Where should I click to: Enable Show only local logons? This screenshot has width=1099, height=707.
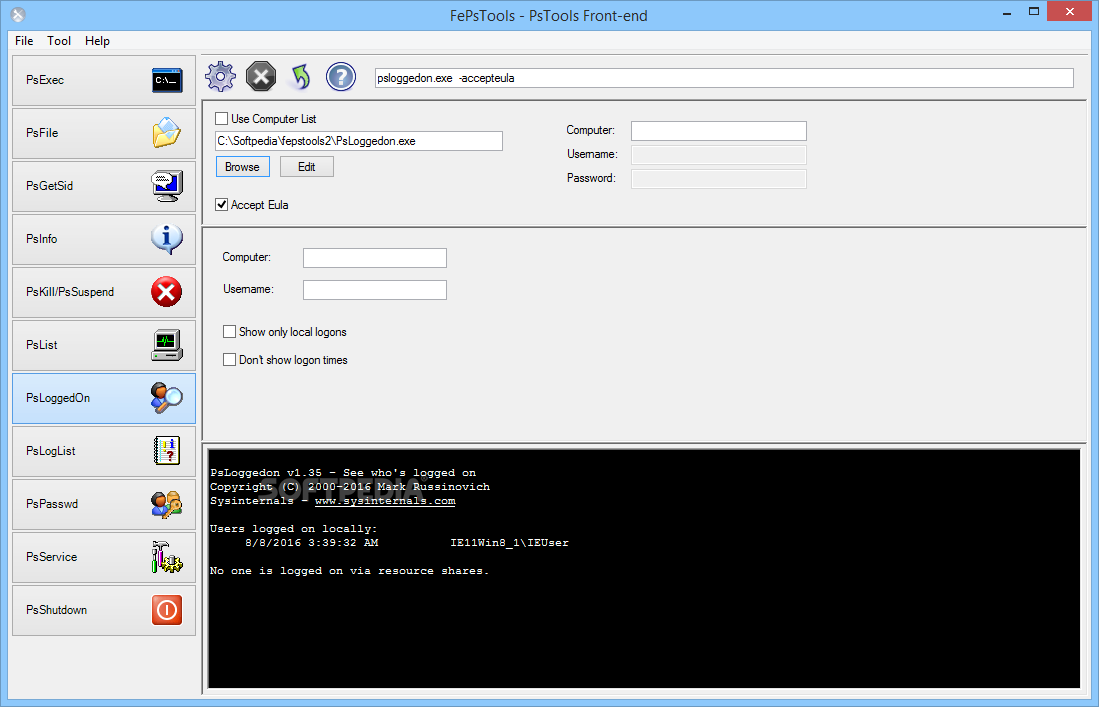click(x=229, y=331)
